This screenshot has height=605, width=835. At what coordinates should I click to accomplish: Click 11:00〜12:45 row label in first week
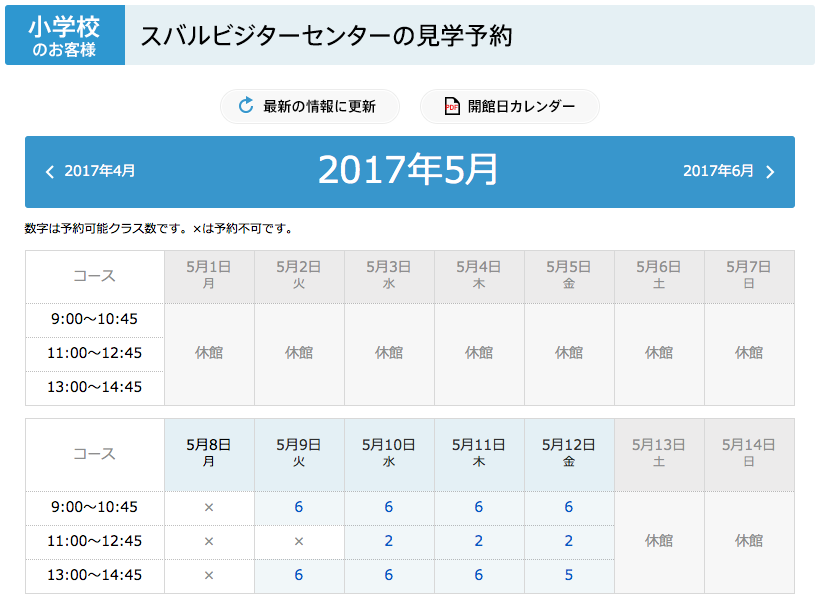pyautogui.click(x=94, y=353)
